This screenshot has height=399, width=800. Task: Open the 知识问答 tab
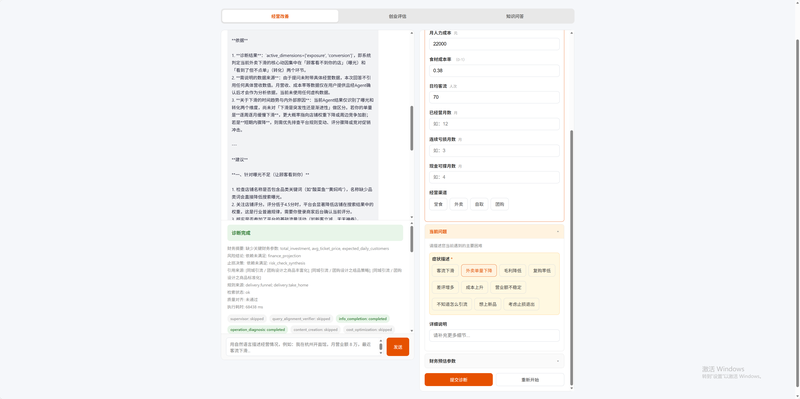(x=514, y=16)
